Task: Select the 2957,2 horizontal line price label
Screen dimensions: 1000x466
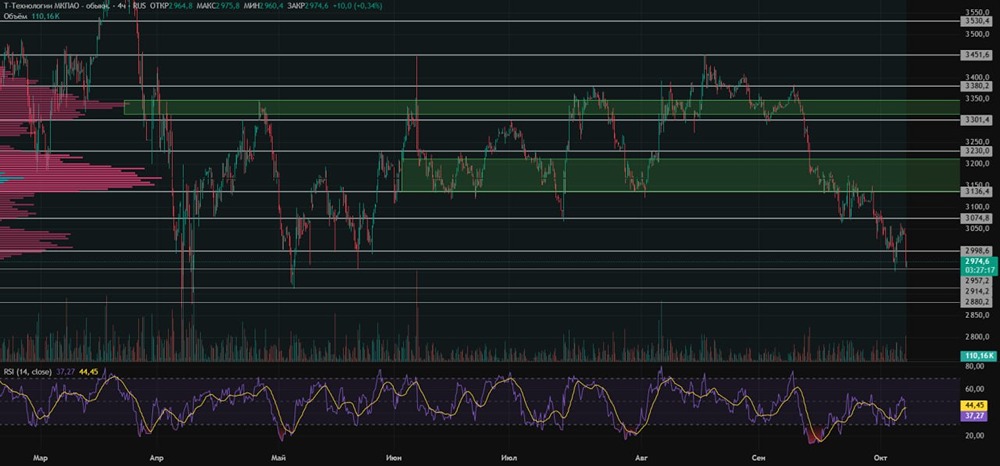Action: [977, 280]
